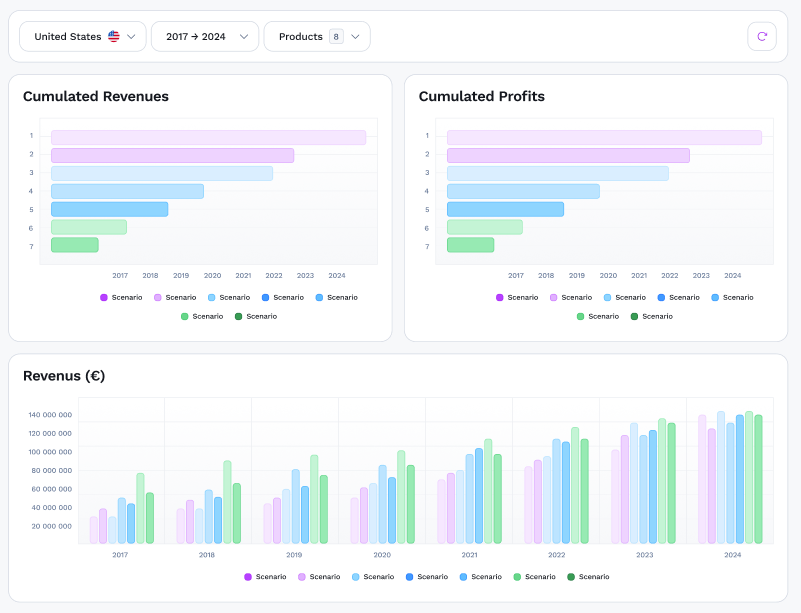Screen dimensions: 801x613
Task: Toggle dark green Scenario legend in Cumulated Profits
Action: click(x=652, y=316)
